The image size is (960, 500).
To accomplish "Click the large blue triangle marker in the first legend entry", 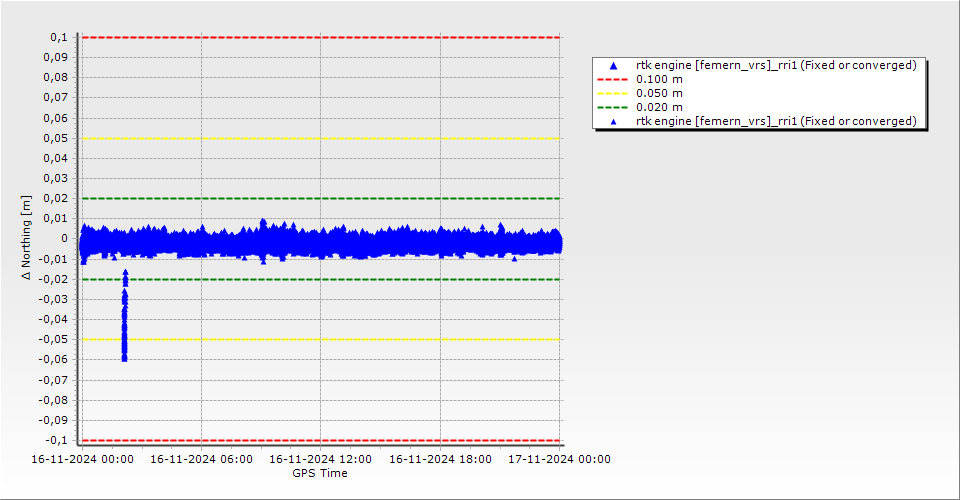I will tap(613, 66).
